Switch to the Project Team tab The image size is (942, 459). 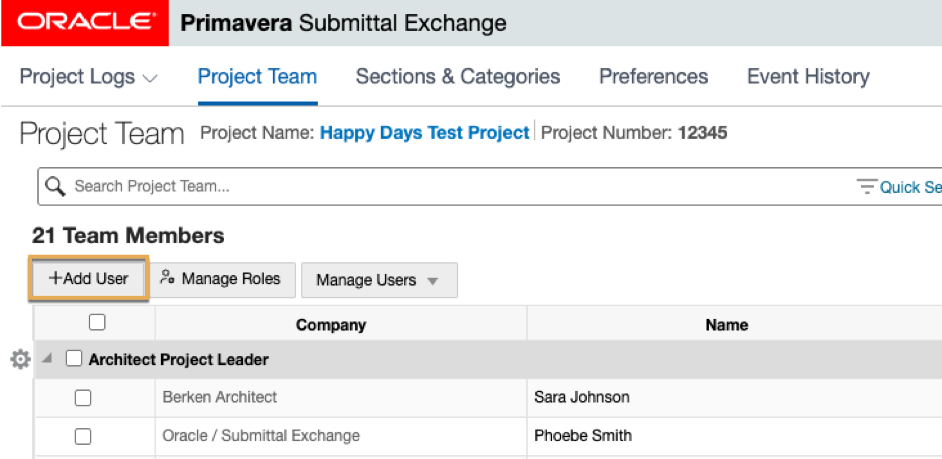pyautogui.click(x=257, y=77)
